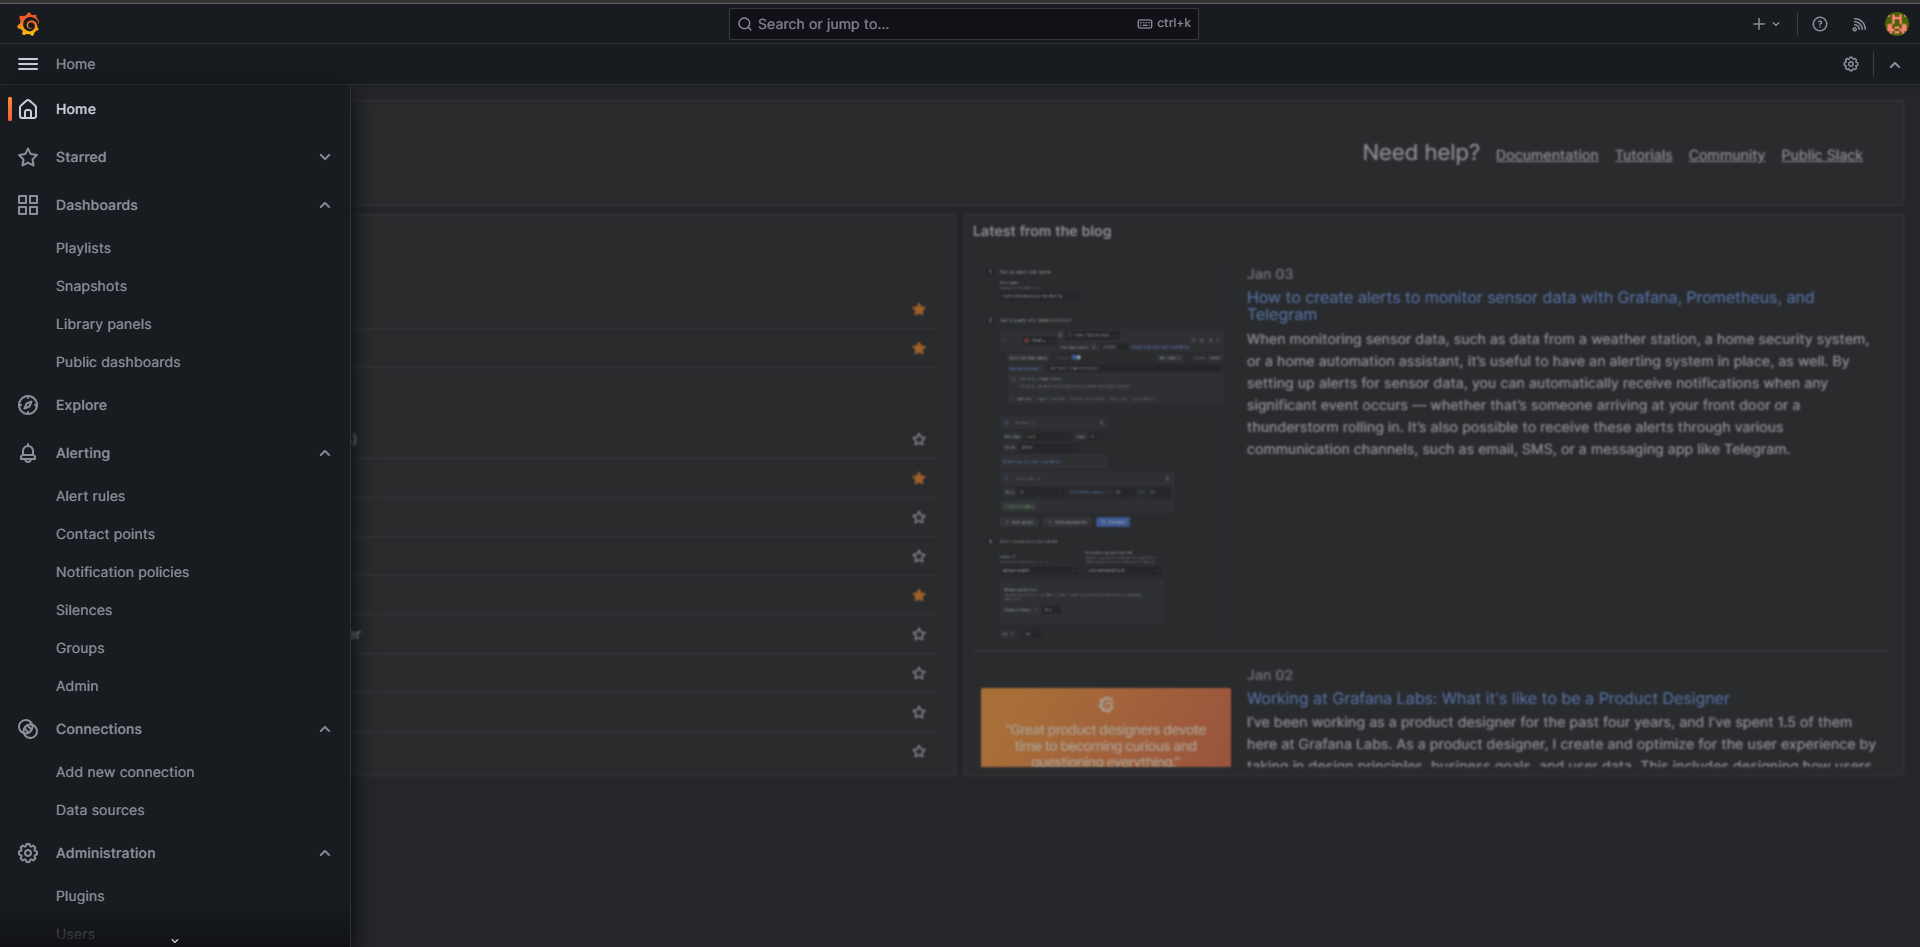Open Alert rules menu item

click(x=91, y=496)
